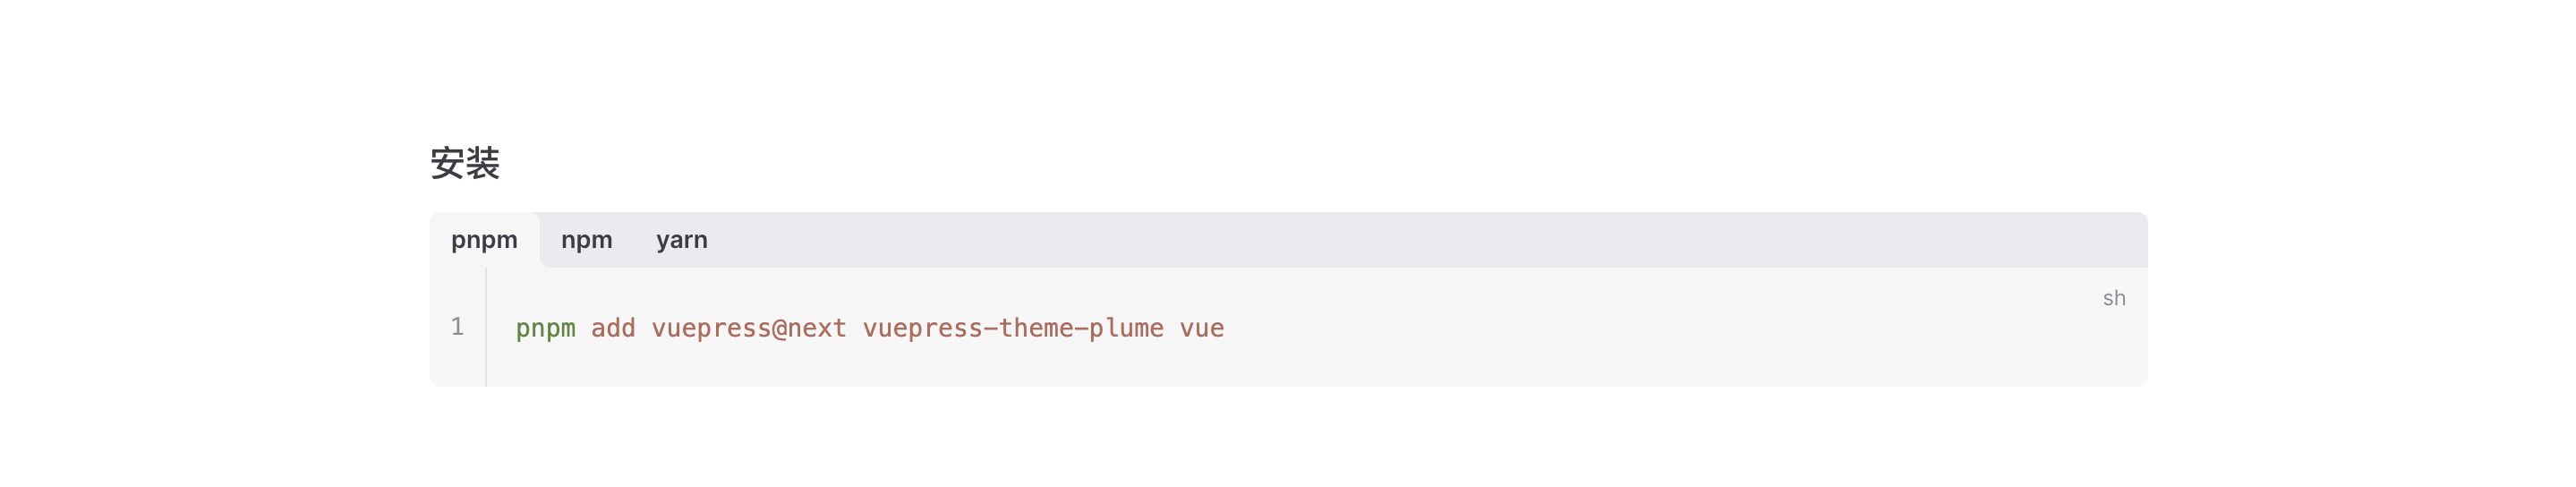Click line number 1 in the code gutter
2576x487 pixels.
click(457, 327)
